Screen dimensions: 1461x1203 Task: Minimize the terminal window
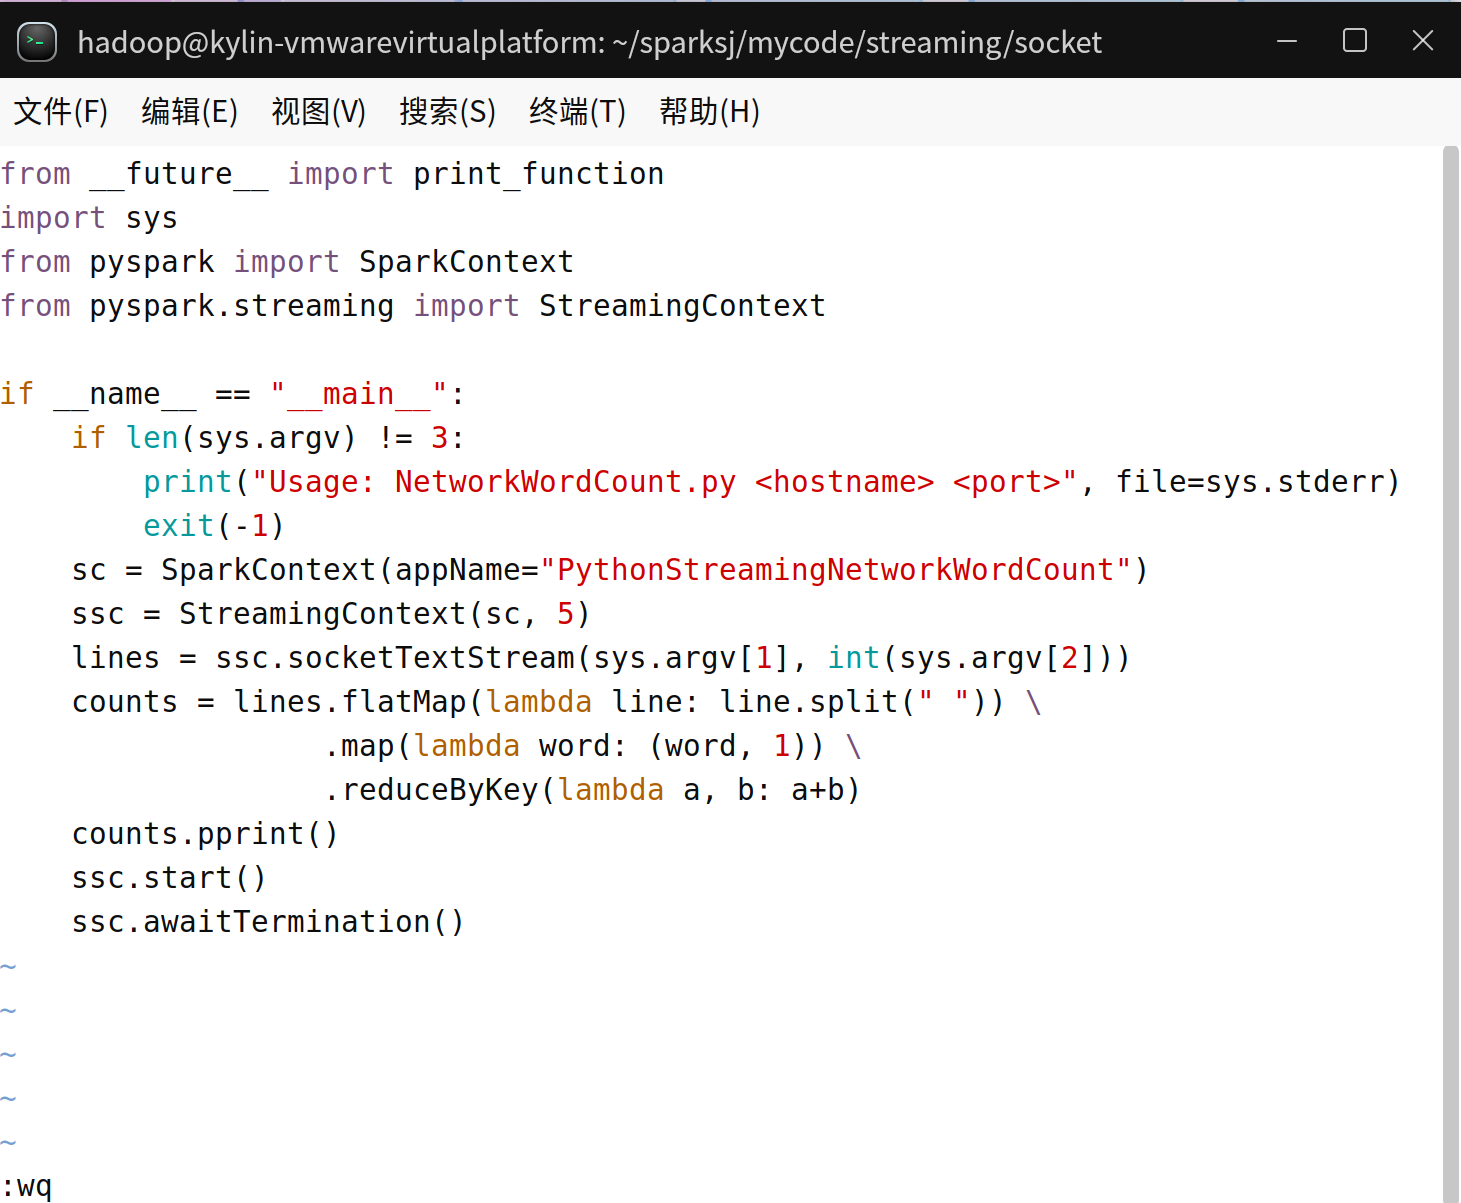point(1286,41)
